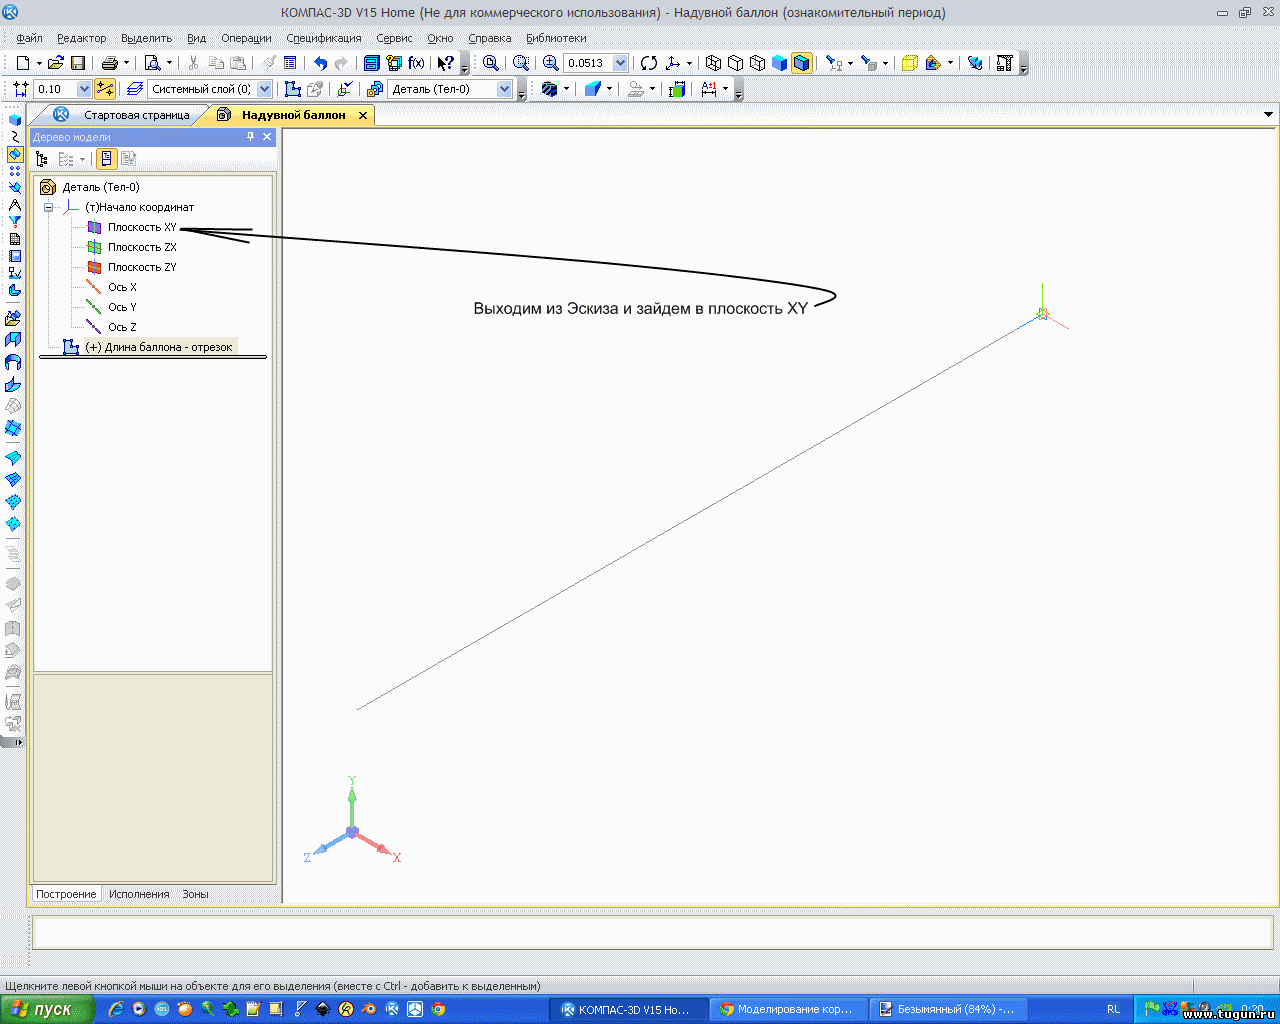Image resolution: width=1280 pixels, height=1024 pixels.
Task: Click the tree structure display icon
Action: [42, 159]
